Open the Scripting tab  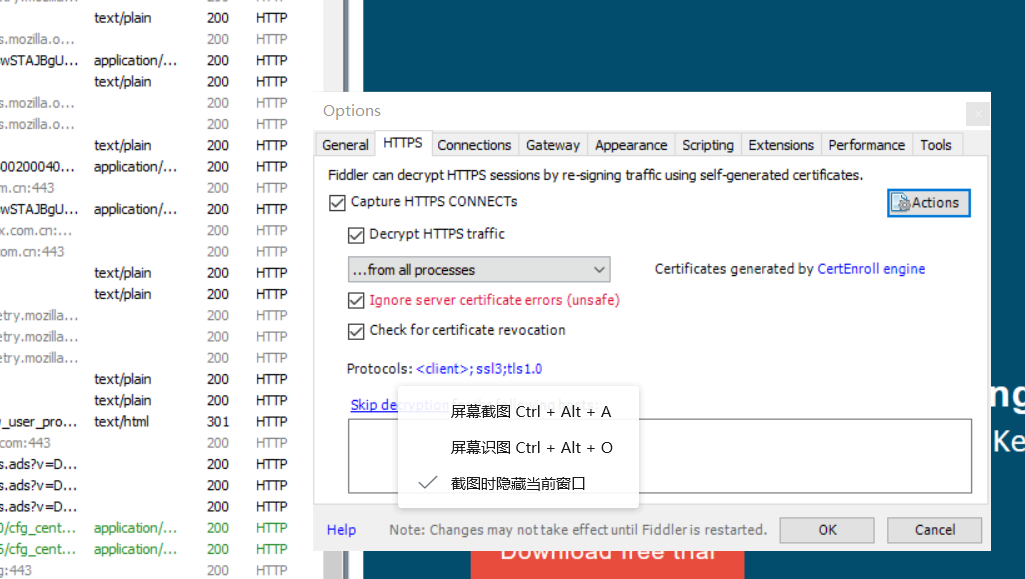707,144
